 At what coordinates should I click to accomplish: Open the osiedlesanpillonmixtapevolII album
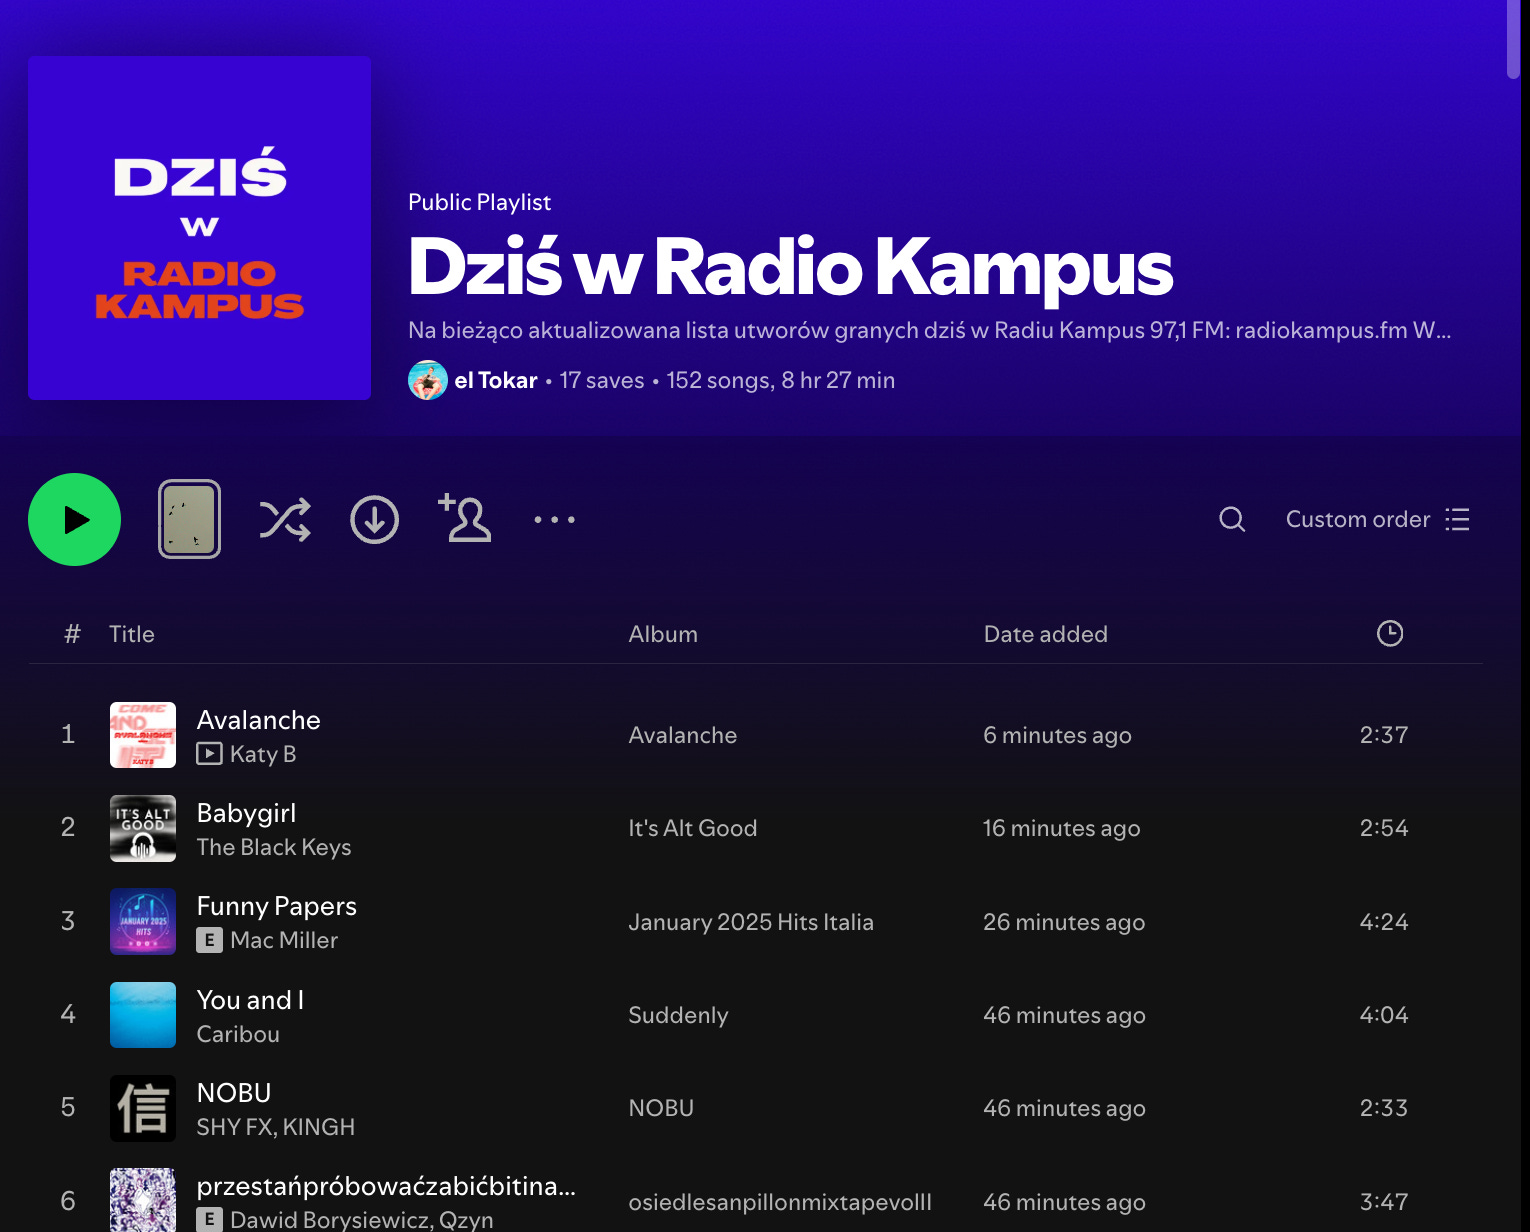[x=780, y=1202]
